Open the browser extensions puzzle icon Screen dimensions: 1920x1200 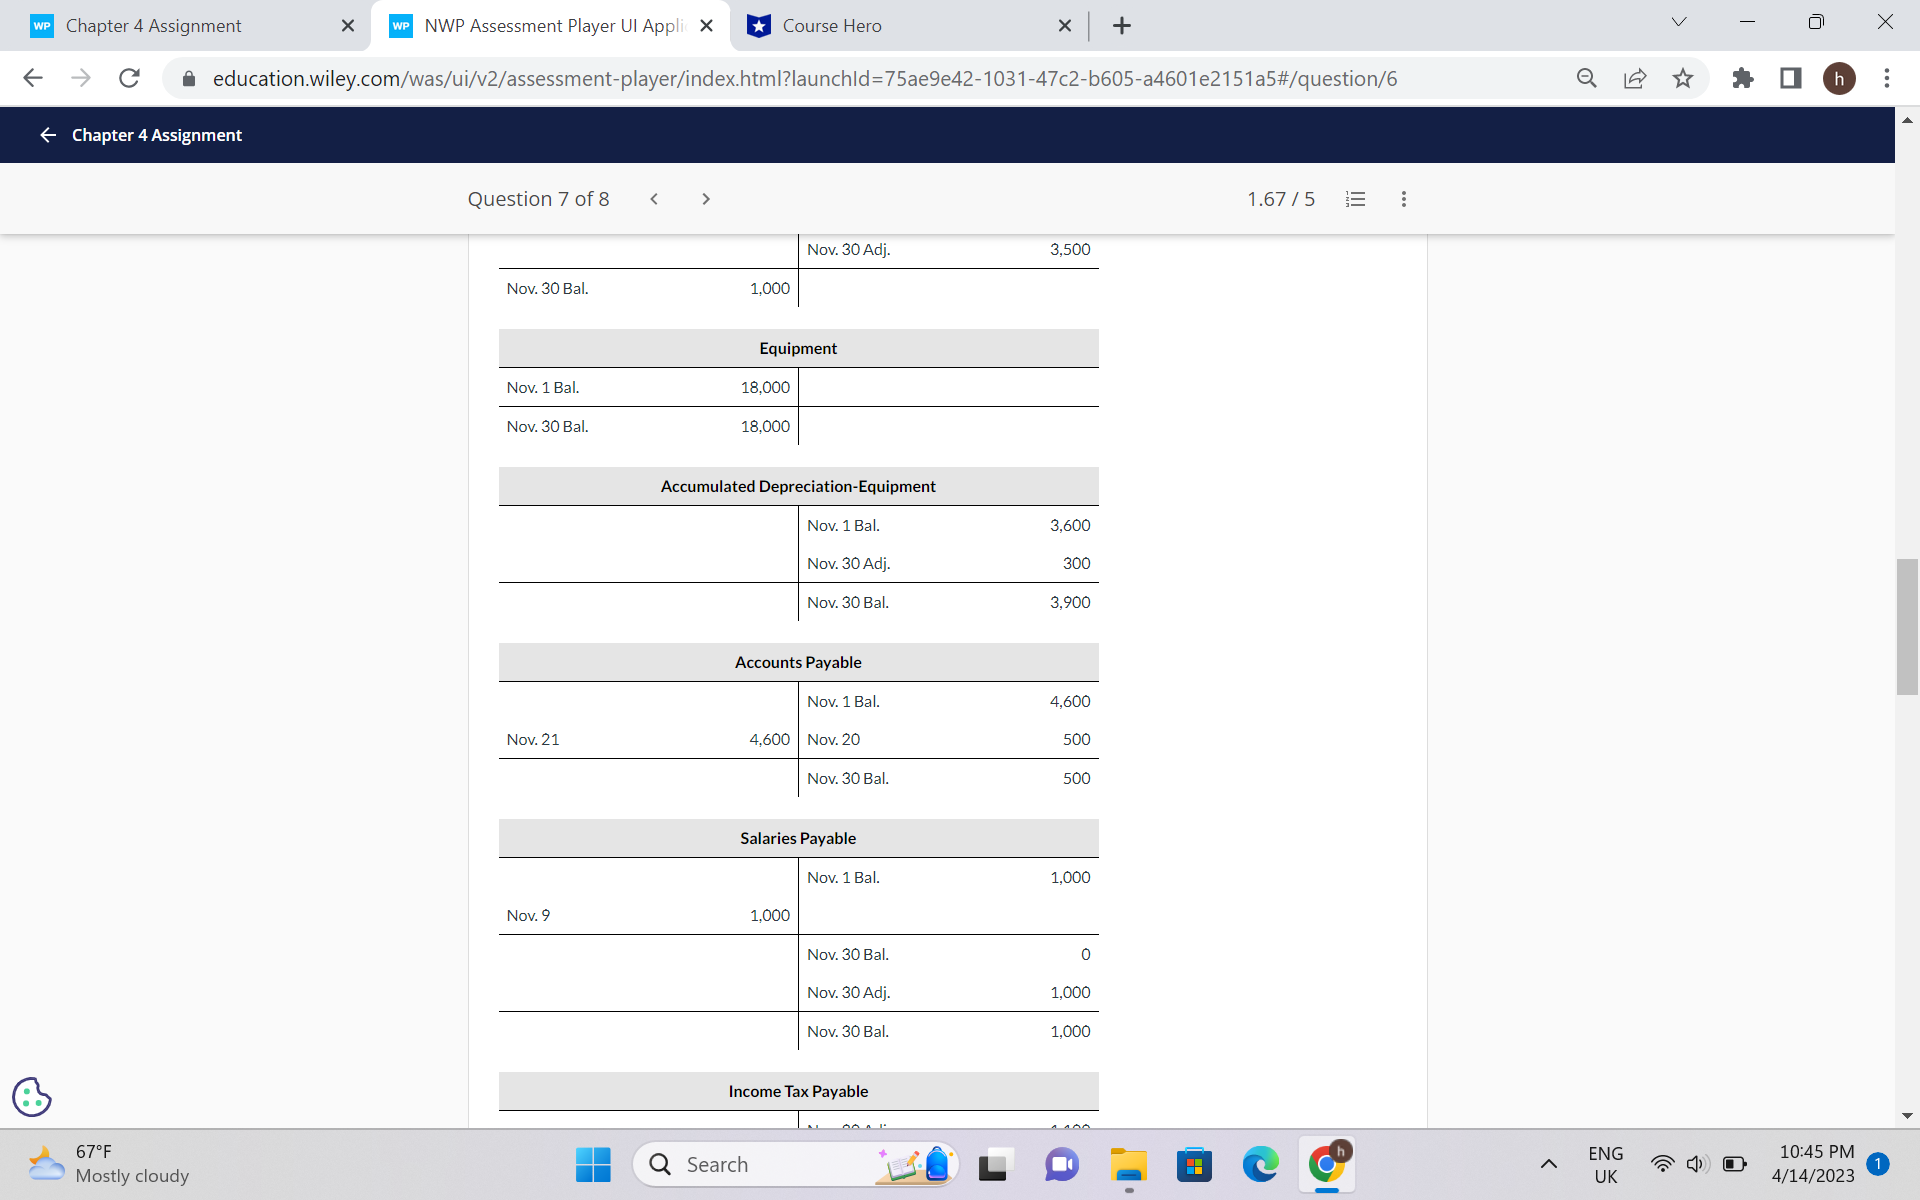point(1742,78)
